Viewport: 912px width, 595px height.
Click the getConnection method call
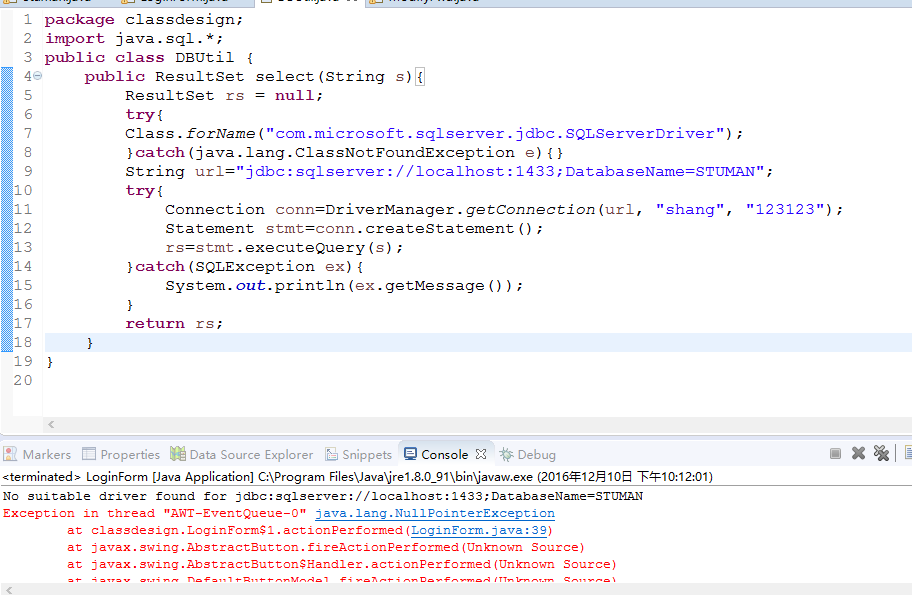[x=530, y=209]
